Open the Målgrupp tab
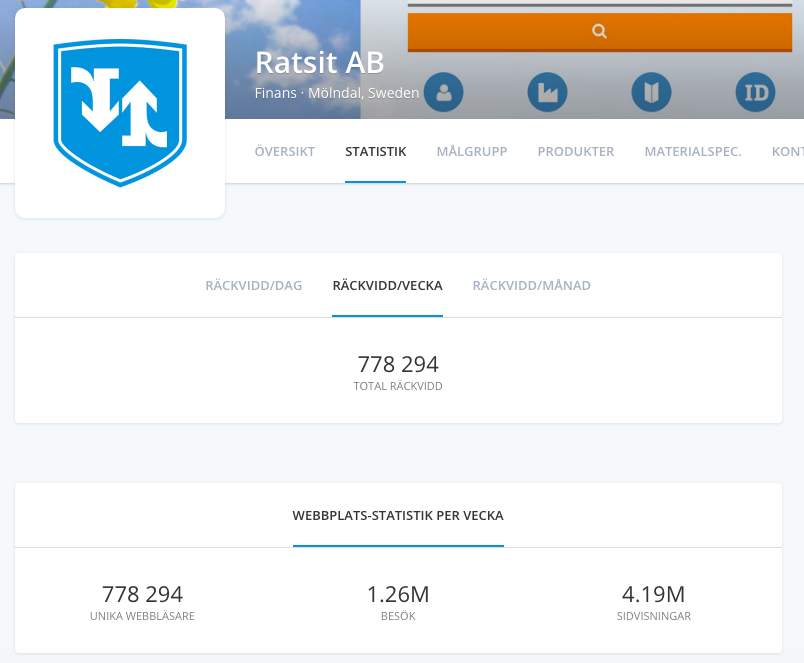Image resolution: width=804 pixels, height=663 pixels. pyautogui.click(x=472, y=152)
